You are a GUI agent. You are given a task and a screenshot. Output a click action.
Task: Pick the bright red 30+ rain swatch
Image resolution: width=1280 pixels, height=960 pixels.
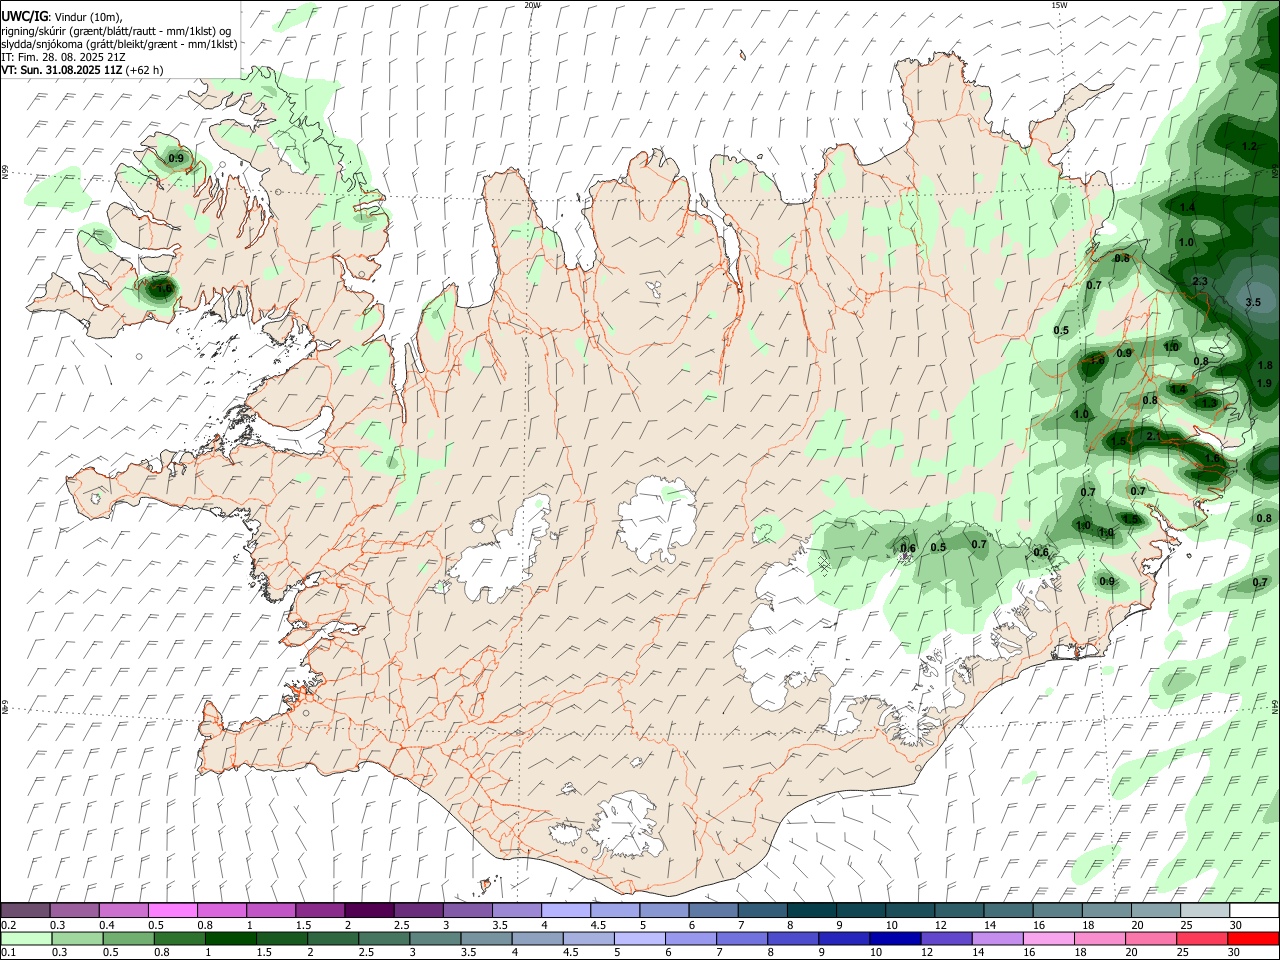[x=1252, y=939]
